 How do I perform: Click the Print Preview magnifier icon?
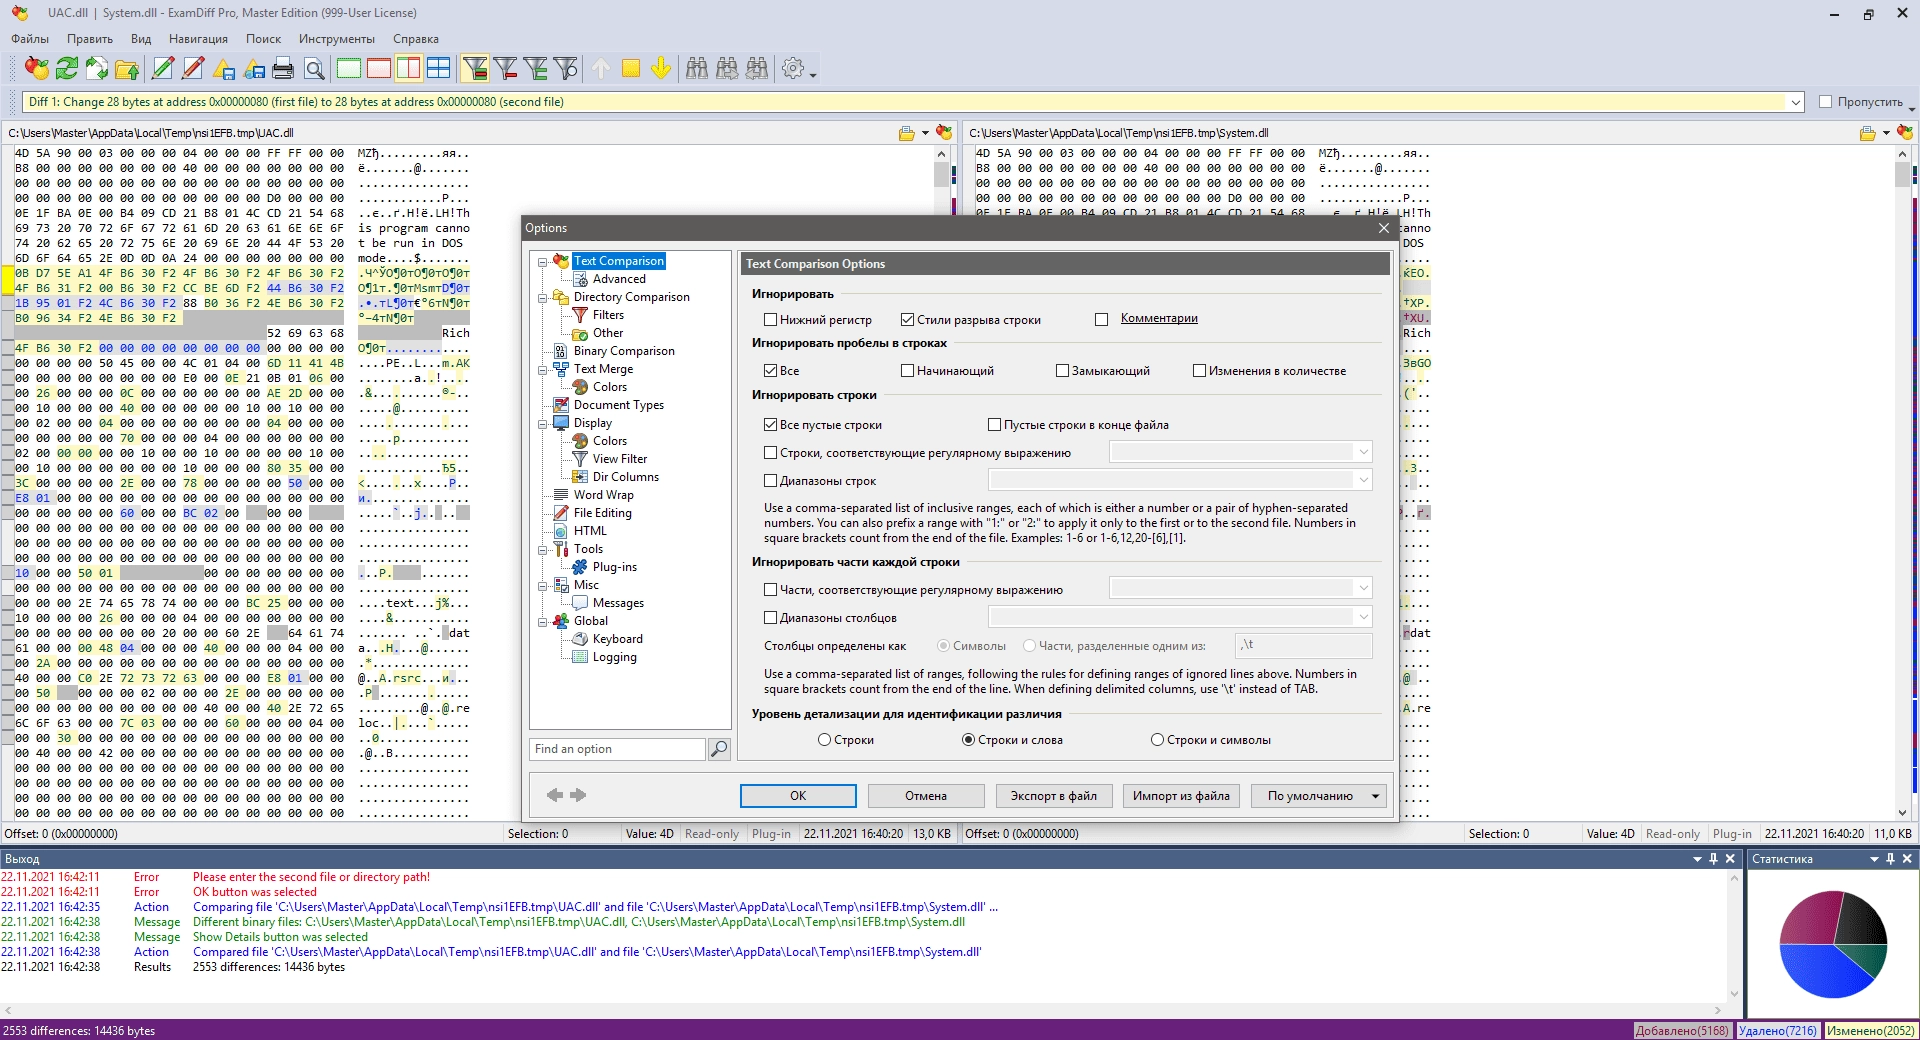[314, 68]
